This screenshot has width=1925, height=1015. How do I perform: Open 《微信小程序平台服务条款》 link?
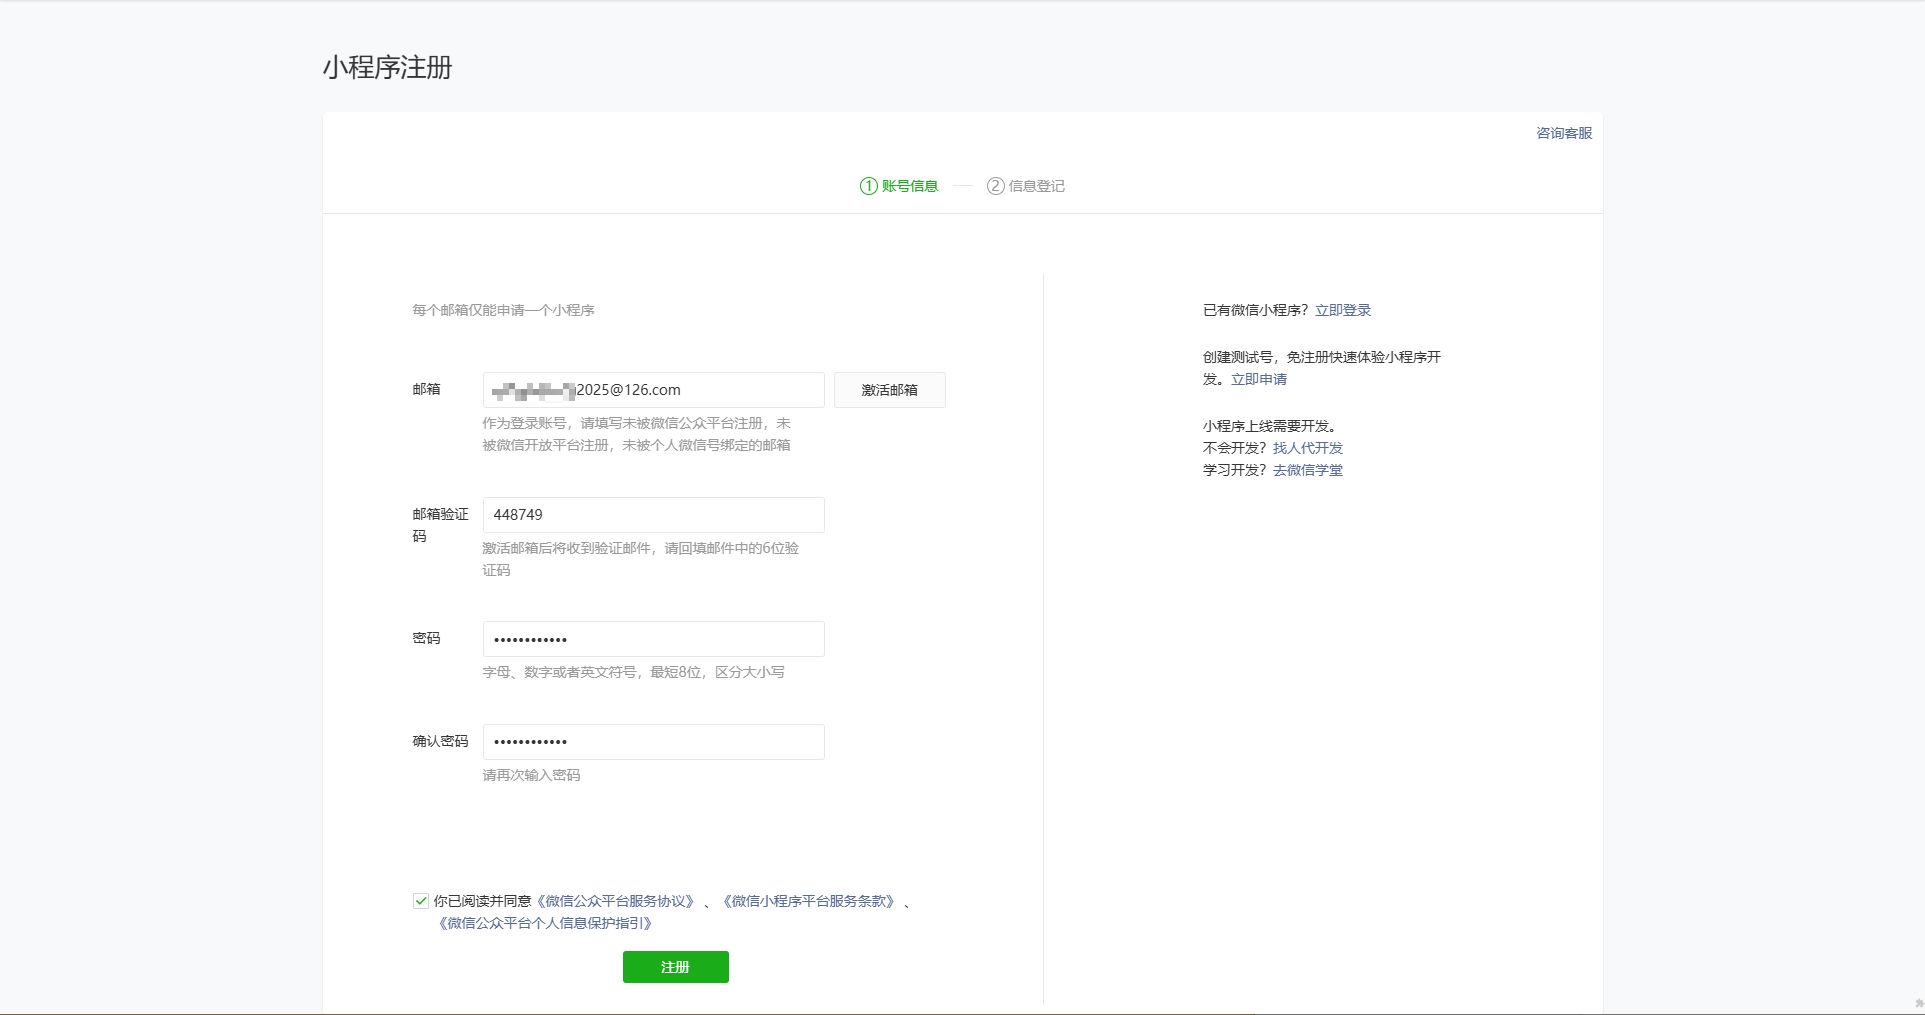[x=808, y=901]
